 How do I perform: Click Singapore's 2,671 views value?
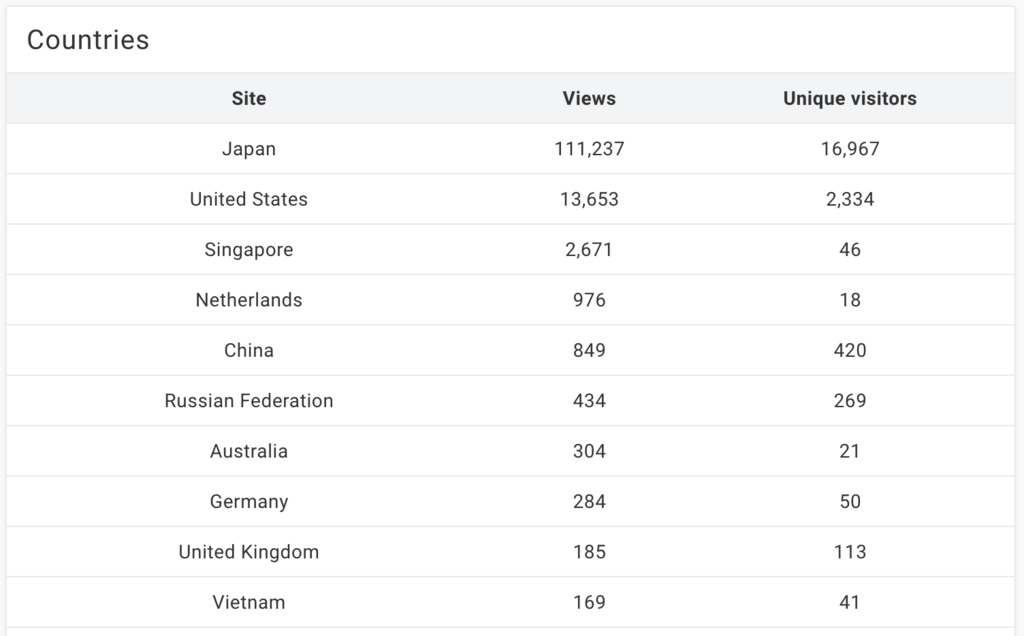[x=589, y=249]
